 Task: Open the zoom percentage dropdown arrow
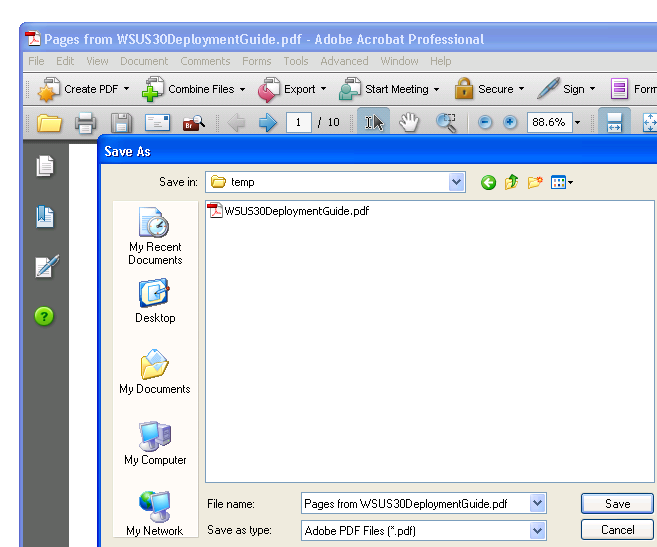(577, 122)
